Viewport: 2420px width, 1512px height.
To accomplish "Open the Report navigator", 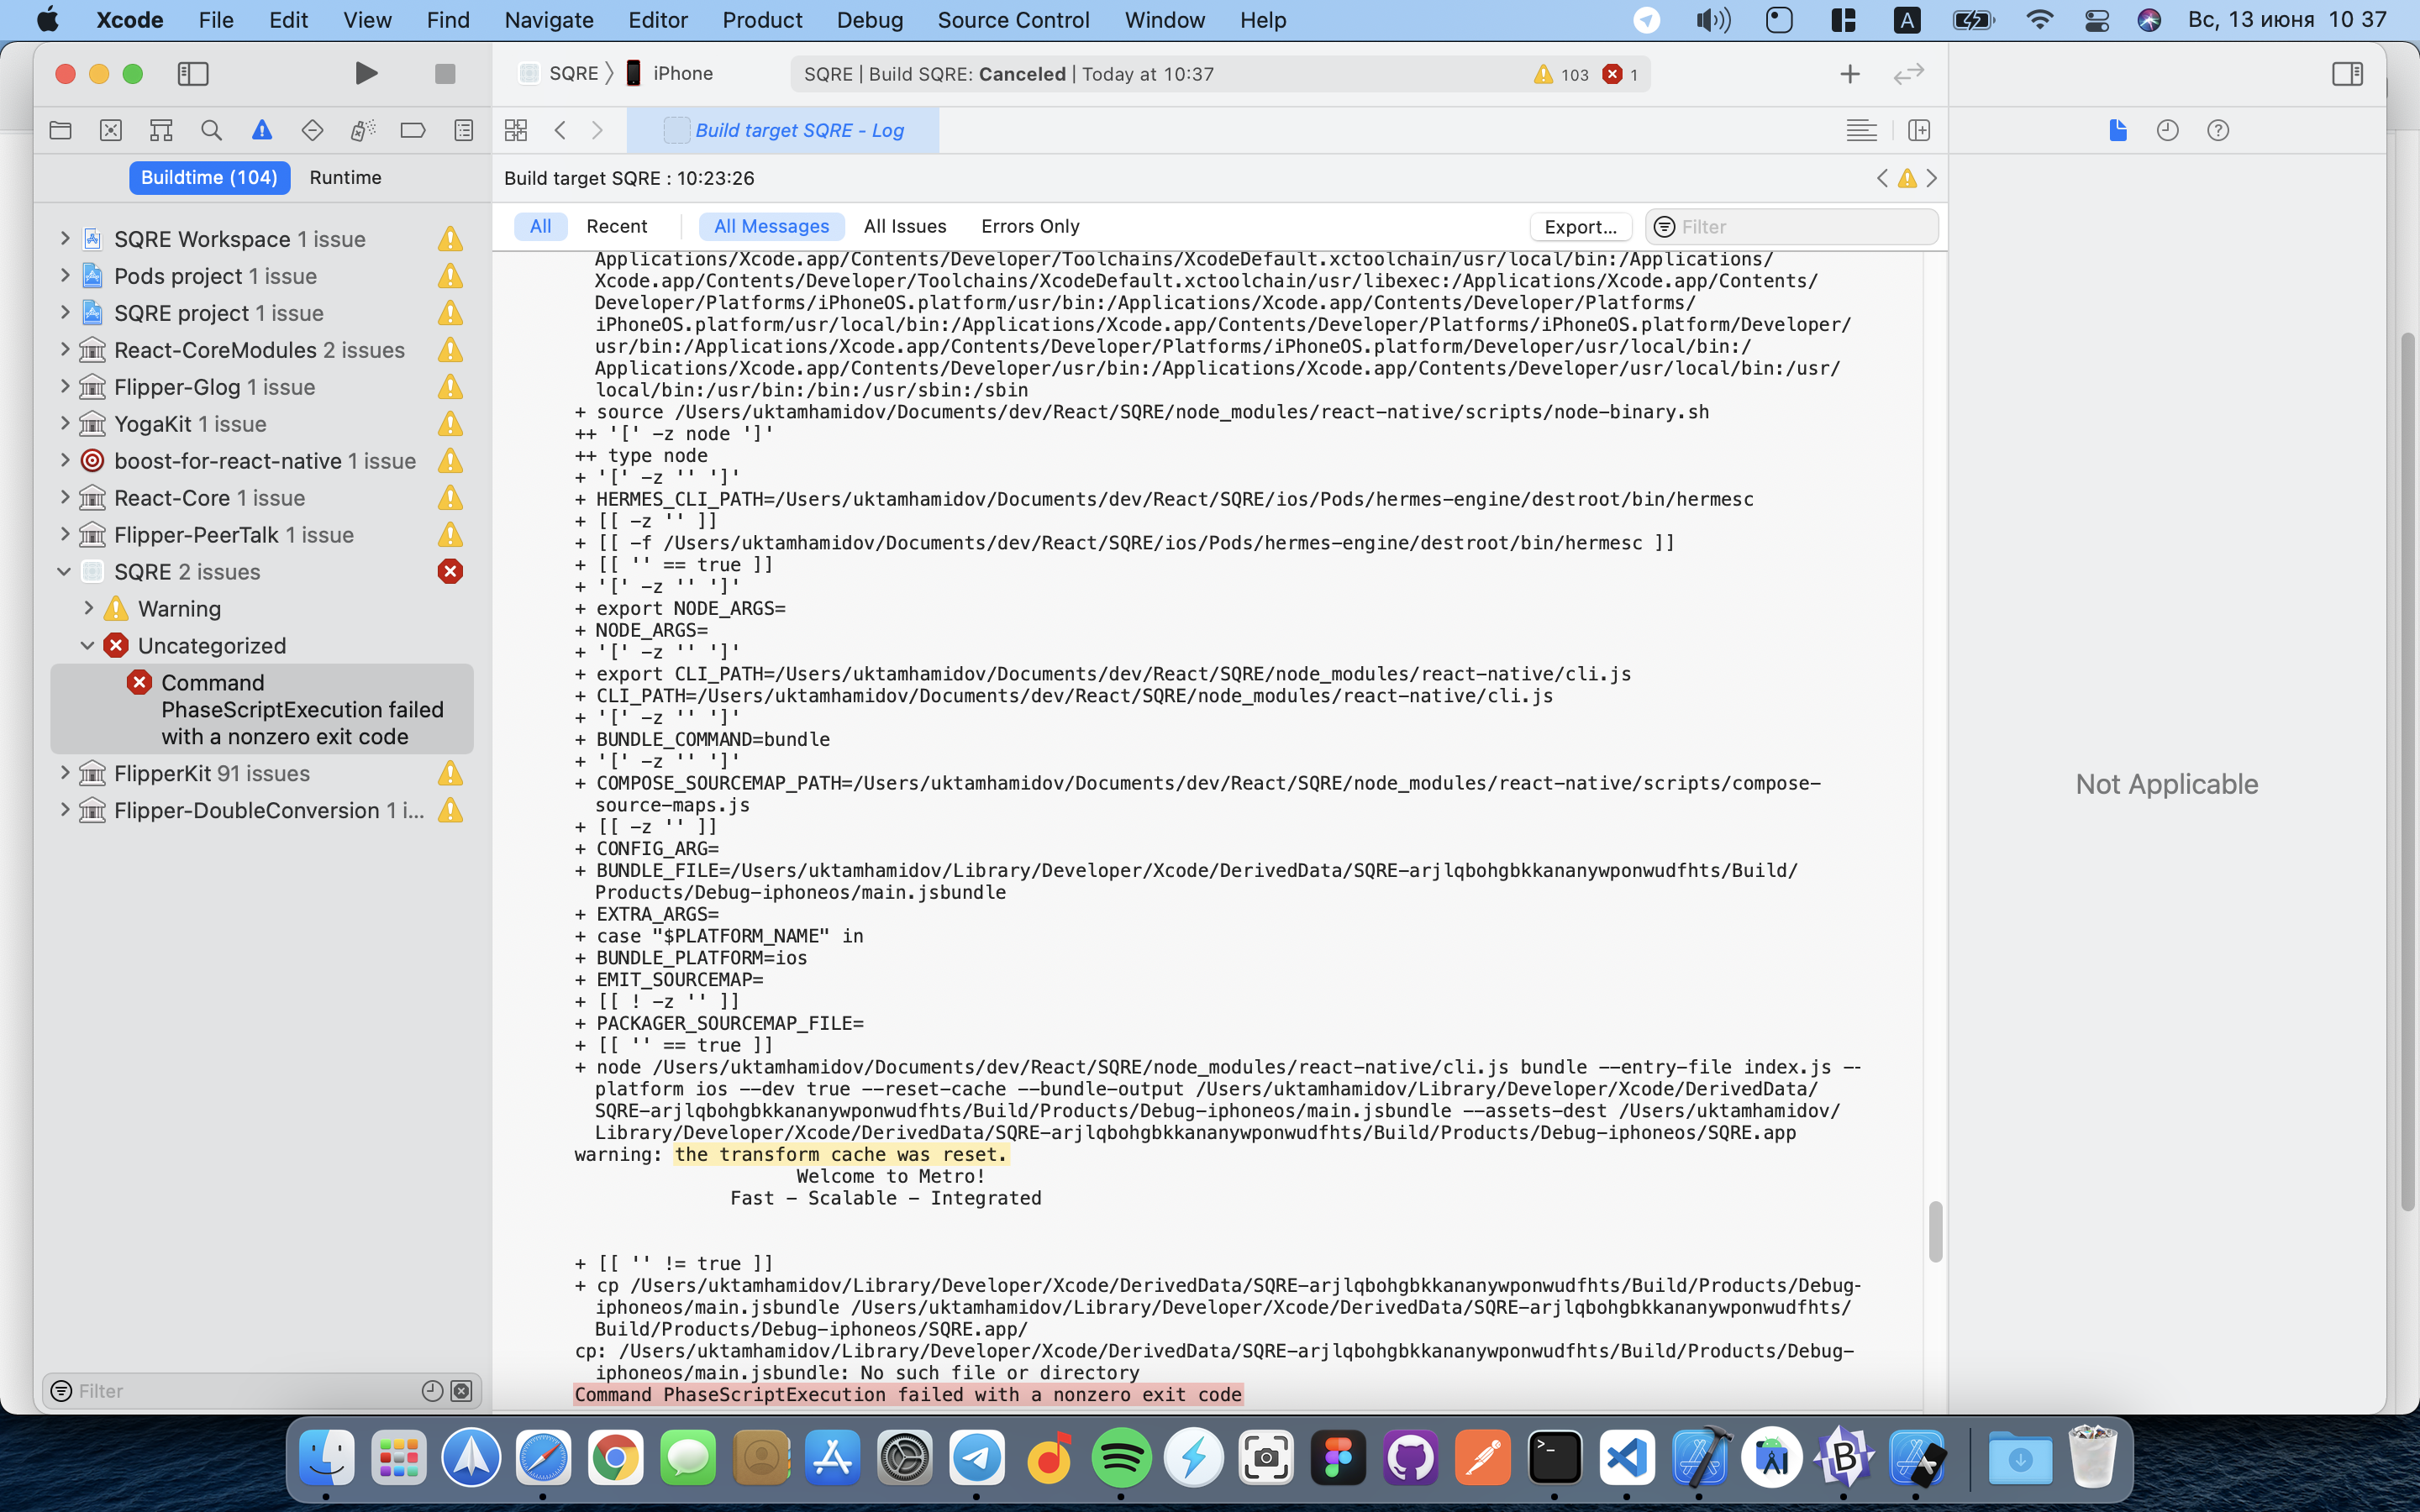I will tap(464, 130).
